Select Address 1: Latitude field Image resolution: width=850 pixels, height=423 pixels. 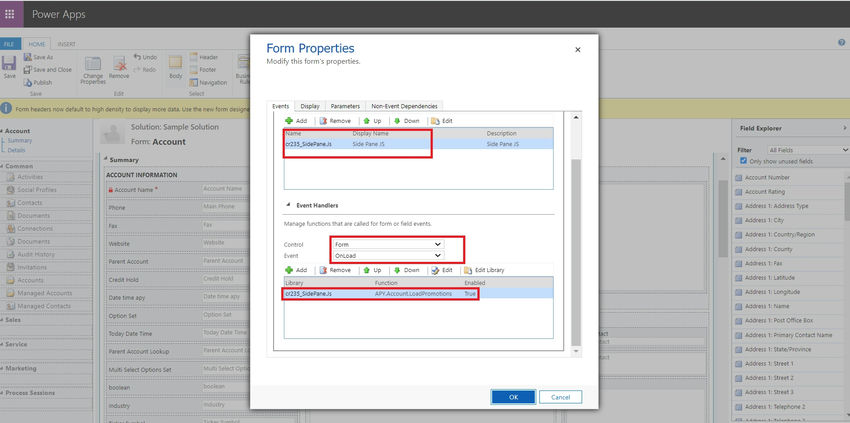point(769,278)
